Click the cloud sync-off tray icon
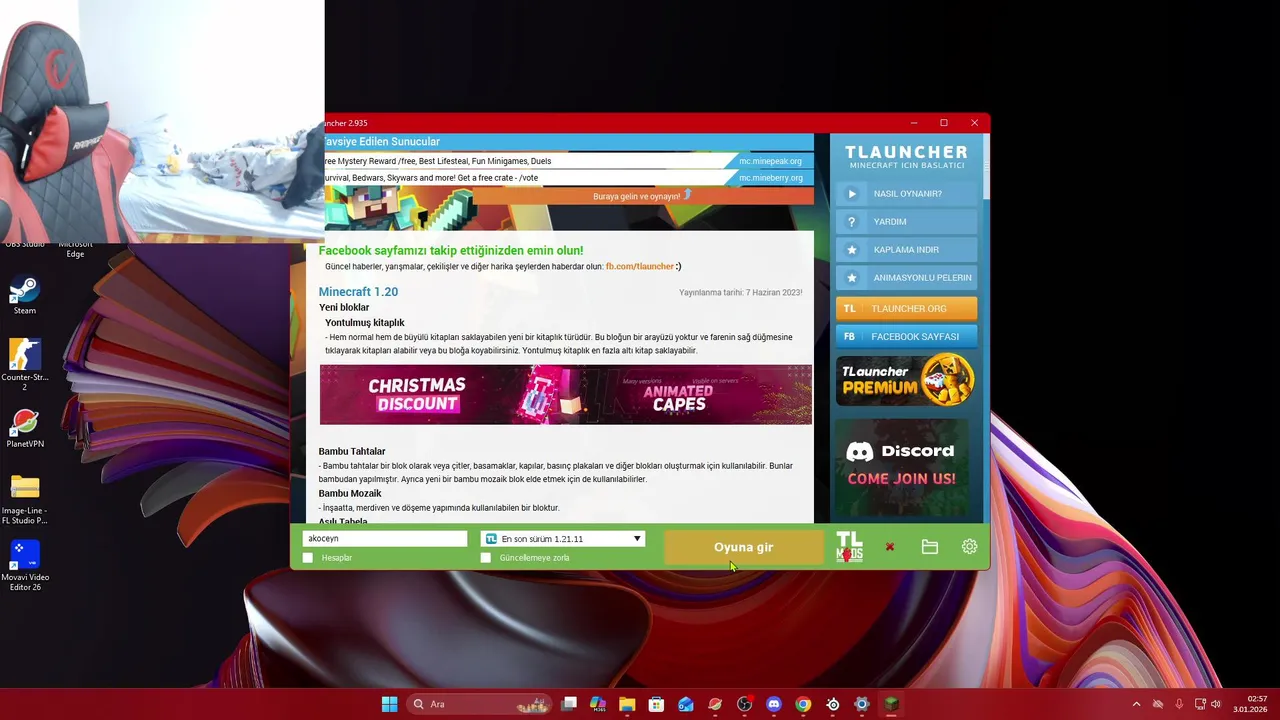 (x=1158, y=704)
